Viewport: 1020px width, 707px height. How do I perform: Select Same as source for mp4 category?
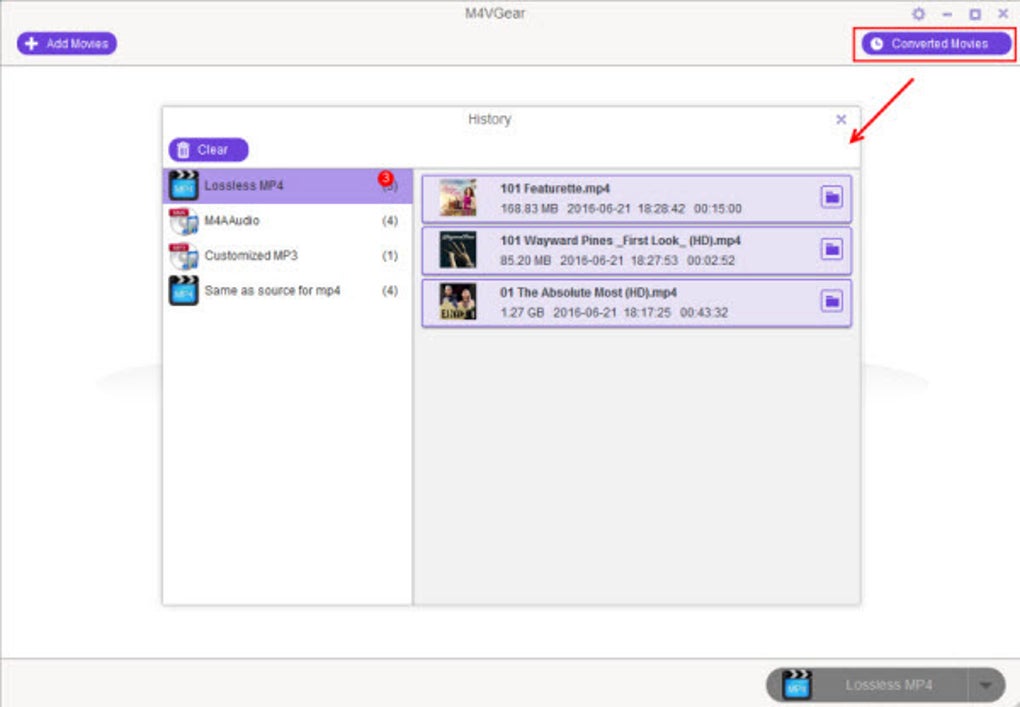click(288, 291)
